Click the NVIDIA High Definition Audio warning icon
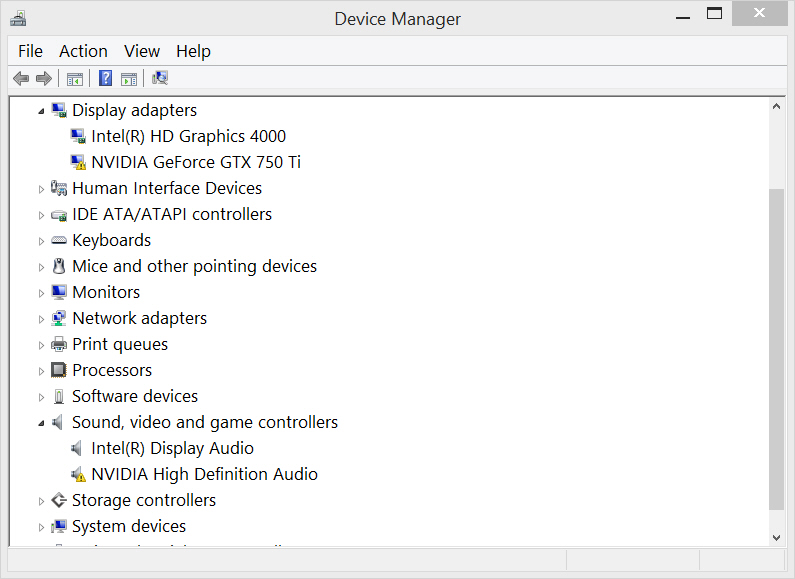 pos(78,475)
